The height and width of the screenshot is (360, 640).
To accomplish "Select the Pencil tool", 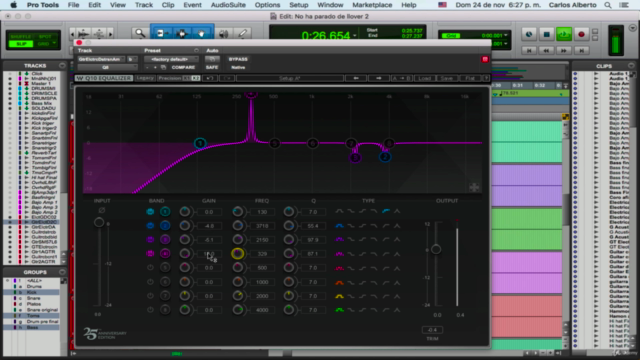I will pos(242,33).
